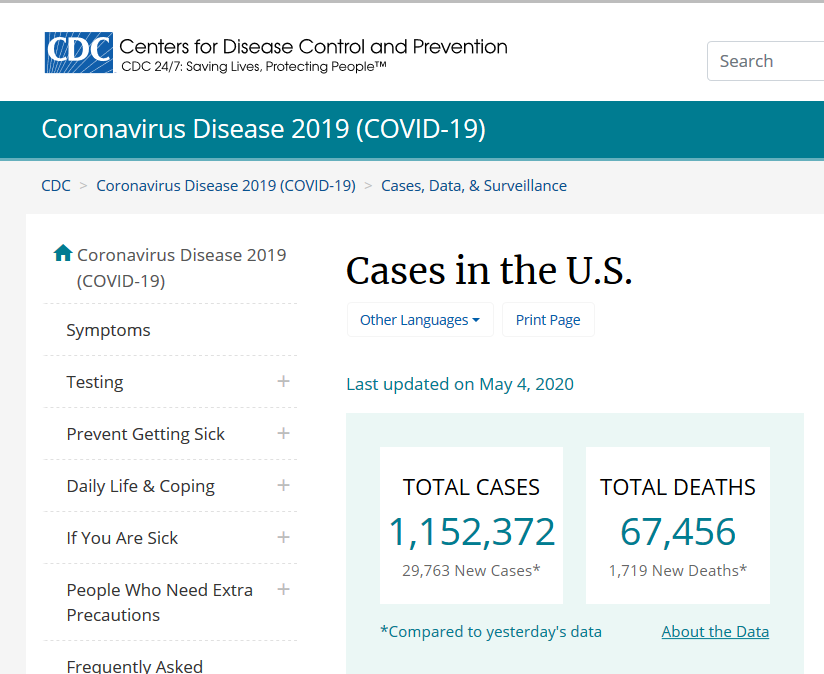824x674 pixels.
Task: Open the About the Data link
Action: click(x=715, y=631)
